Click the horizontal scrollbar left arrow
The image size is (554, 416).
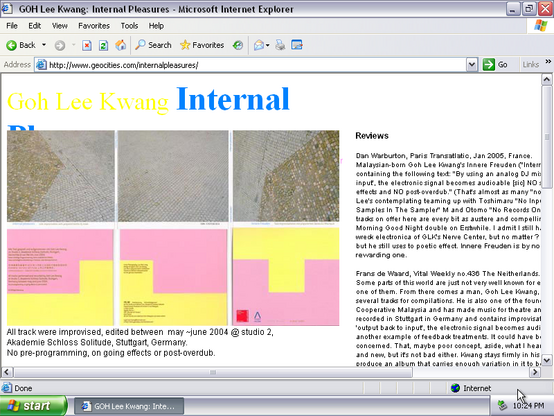(x=7, y=372)
